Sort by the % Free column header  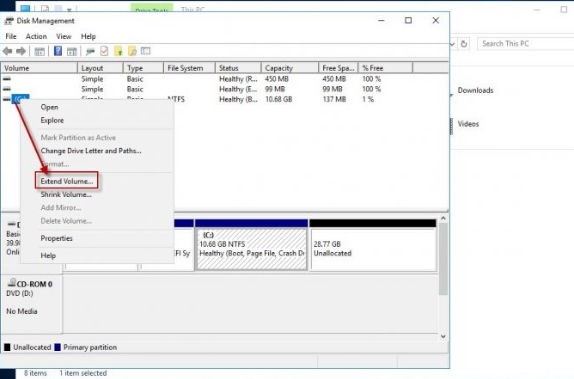click(385, 68)
